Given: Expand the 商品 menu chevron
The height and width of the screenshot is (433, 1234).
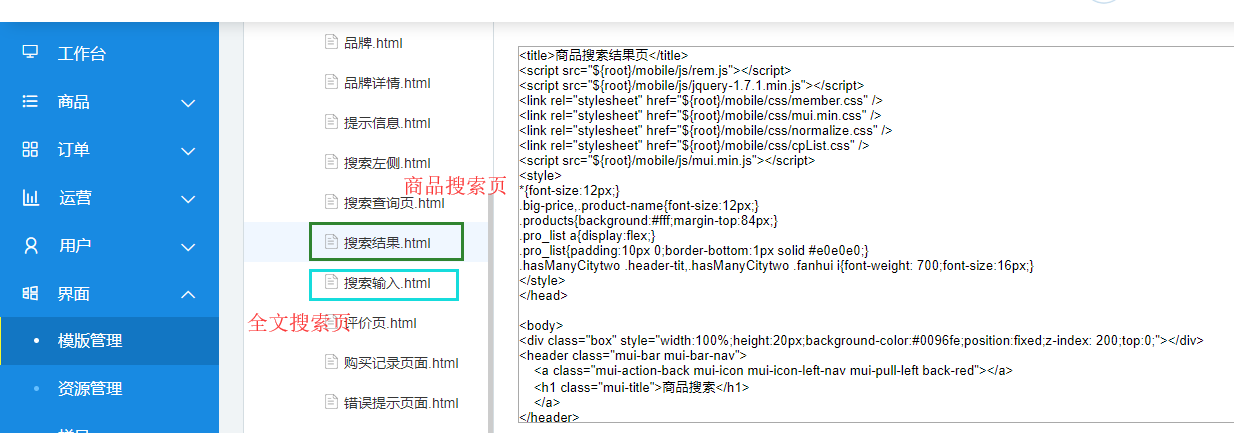Looking at the screenshot, I should point(188,102).
